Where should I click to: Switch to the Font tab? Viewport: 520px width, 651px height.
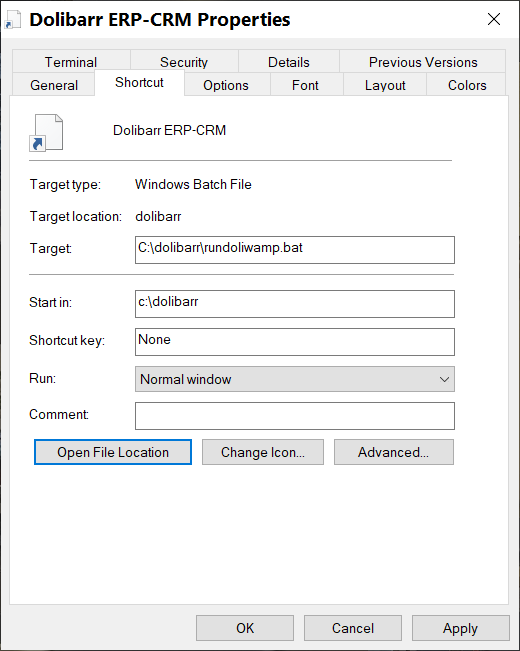pyautogui.click(x=305, y=85)
